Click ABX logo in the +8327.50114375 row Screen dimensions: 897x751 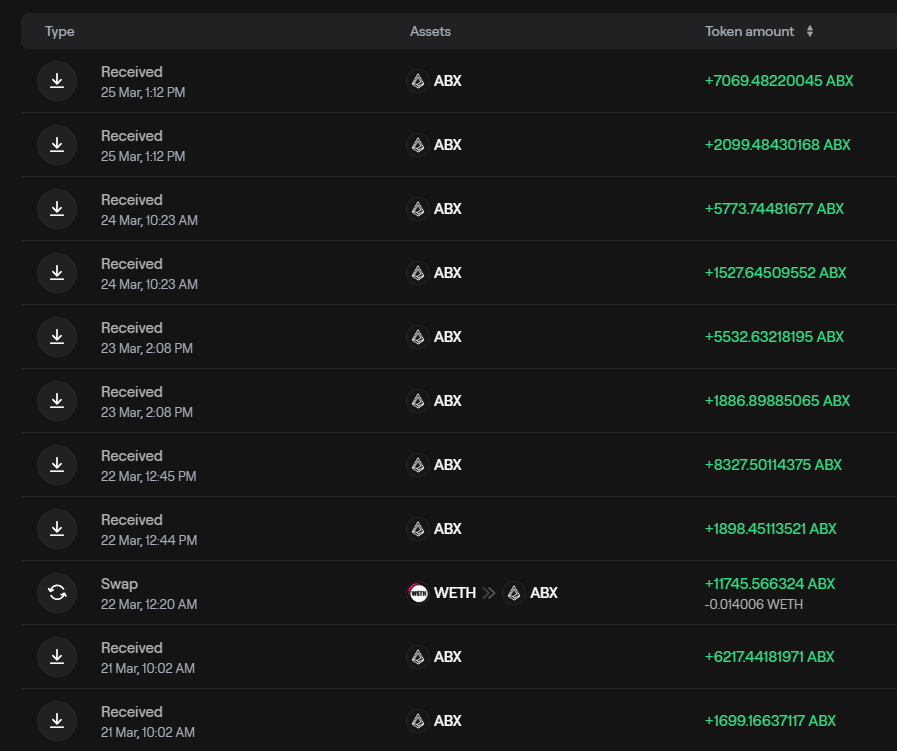418,465
